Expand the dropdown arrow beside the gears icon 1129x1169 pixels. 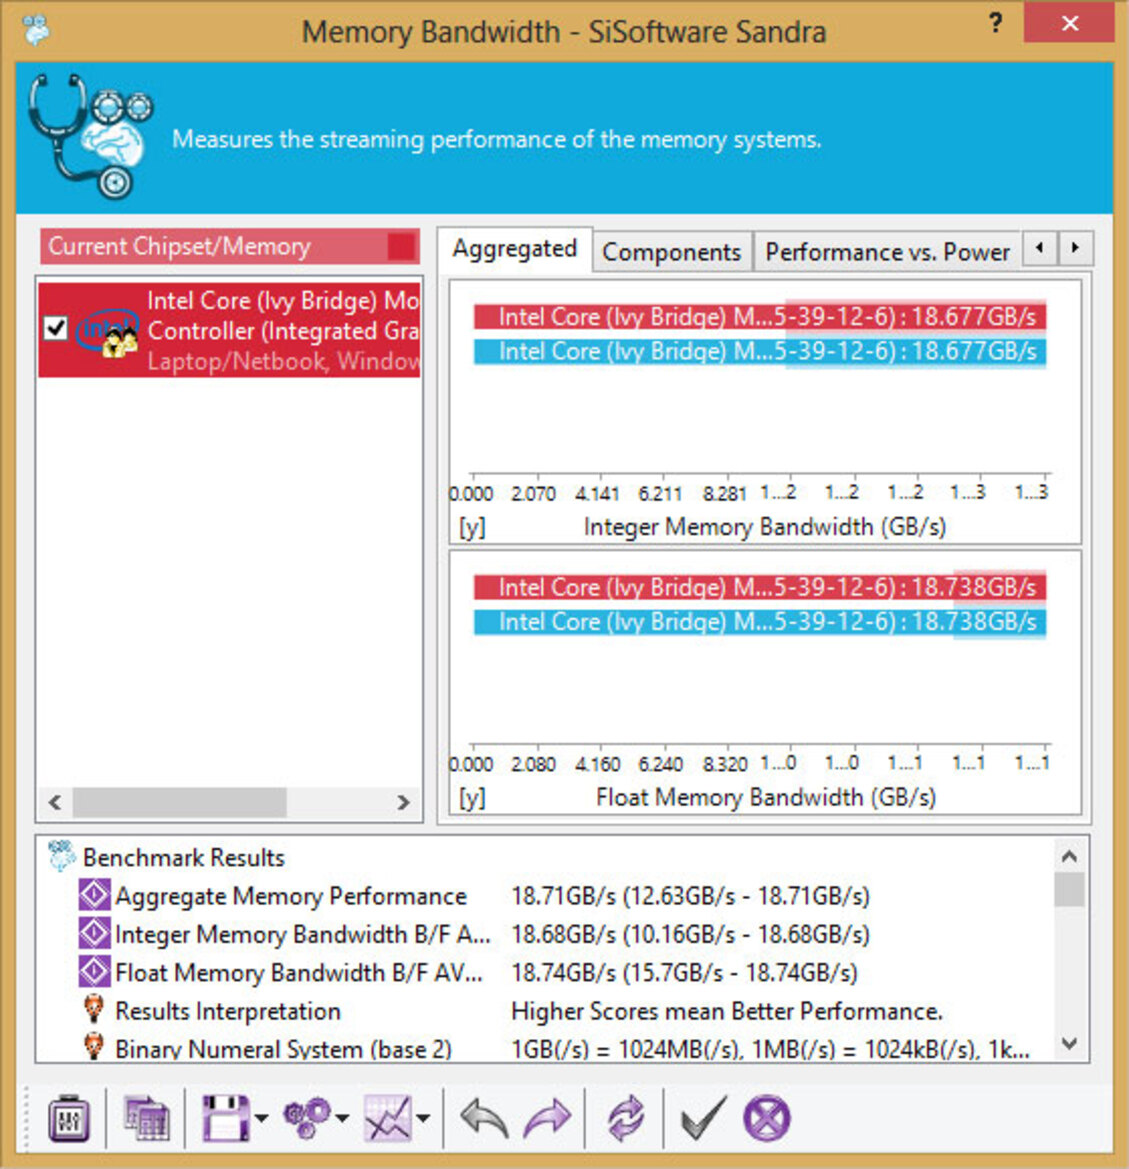click(x=342, y=1118)
